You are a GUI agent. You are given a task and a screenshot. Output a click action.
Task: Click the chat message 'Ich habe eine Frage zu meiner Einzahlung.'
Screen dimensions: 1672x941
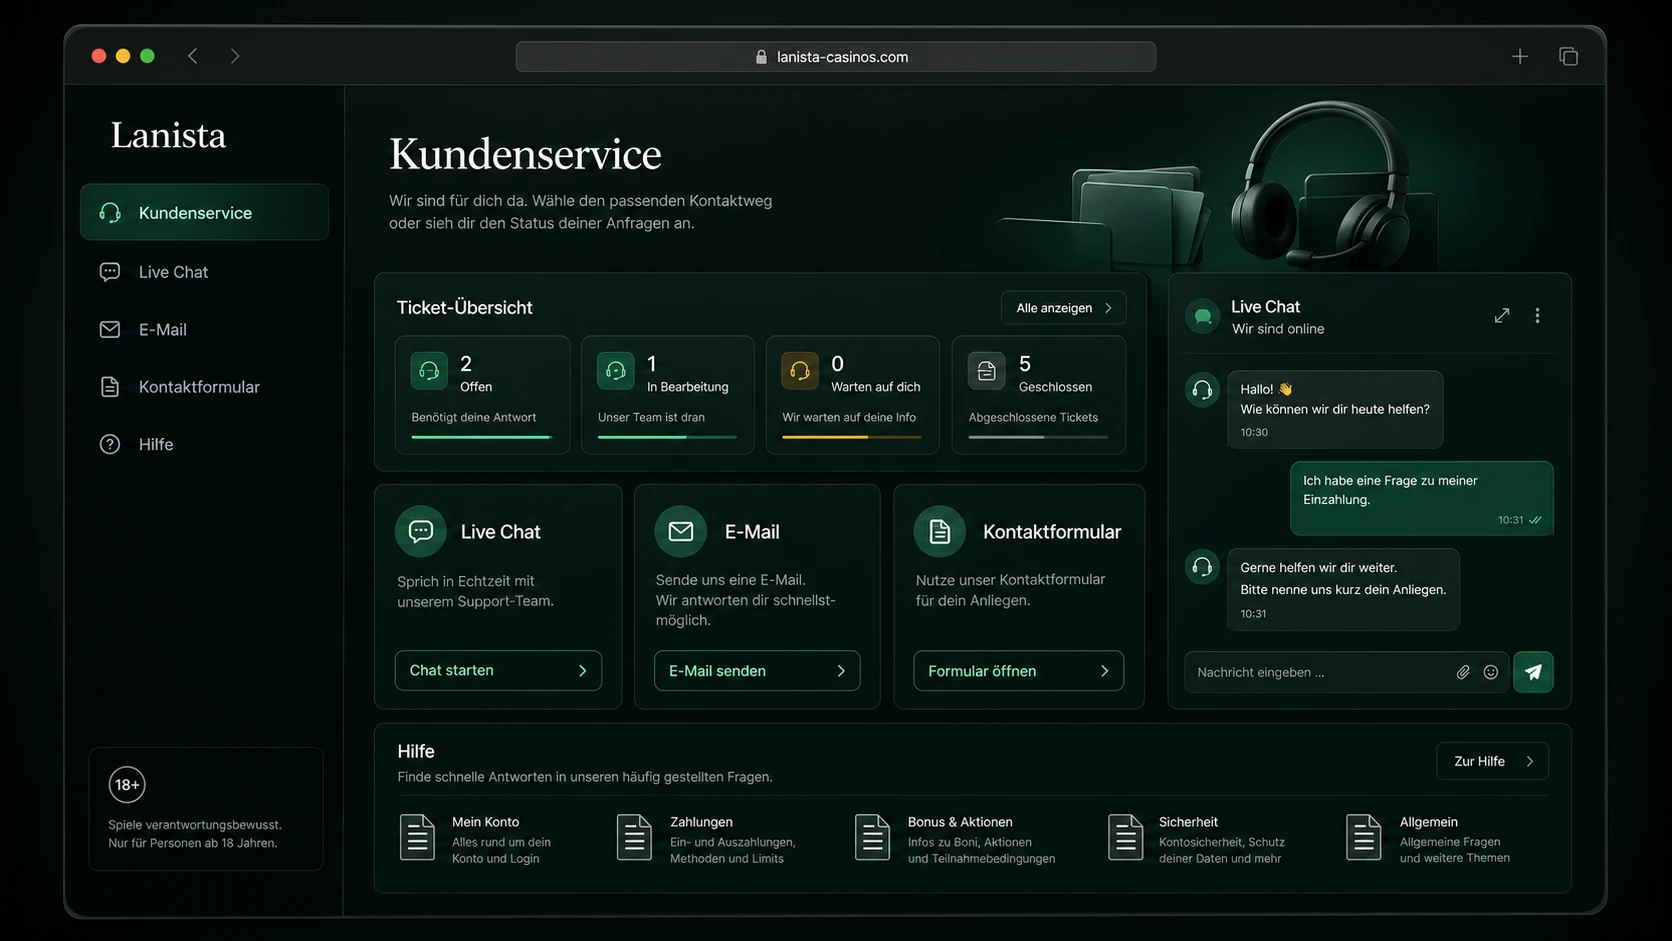pos(1421,498)
